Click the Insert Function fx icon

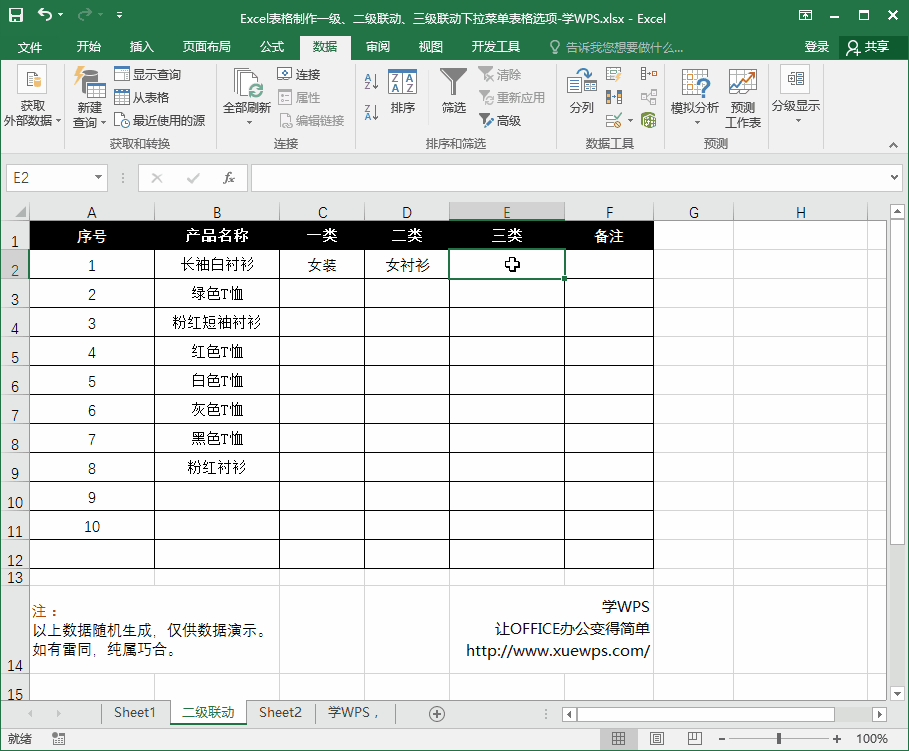pyautogui.click(x=229, y=177)
